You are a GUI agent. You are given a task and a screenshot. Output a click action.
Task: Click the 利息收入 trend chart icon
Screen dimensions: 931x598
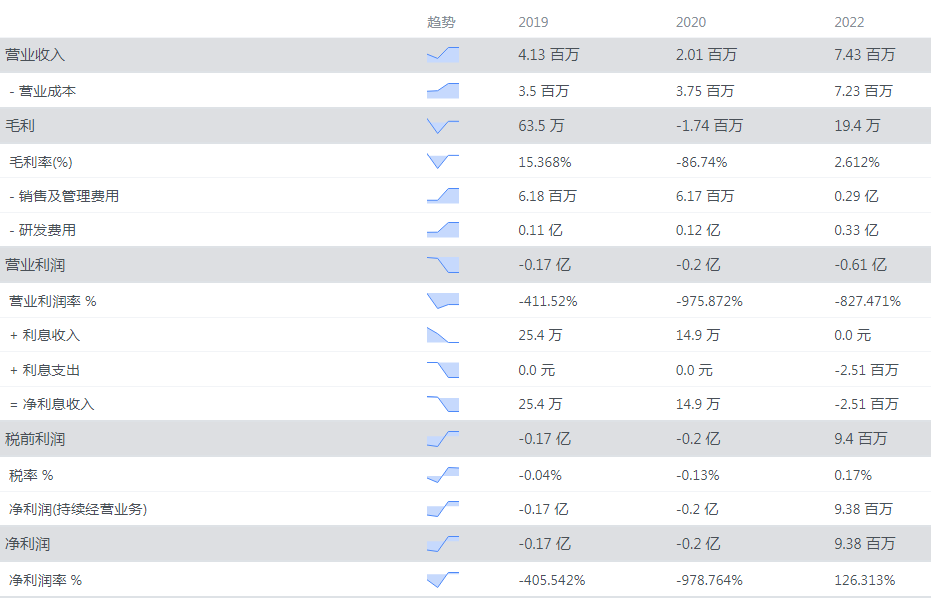click(x=442, y=335)
